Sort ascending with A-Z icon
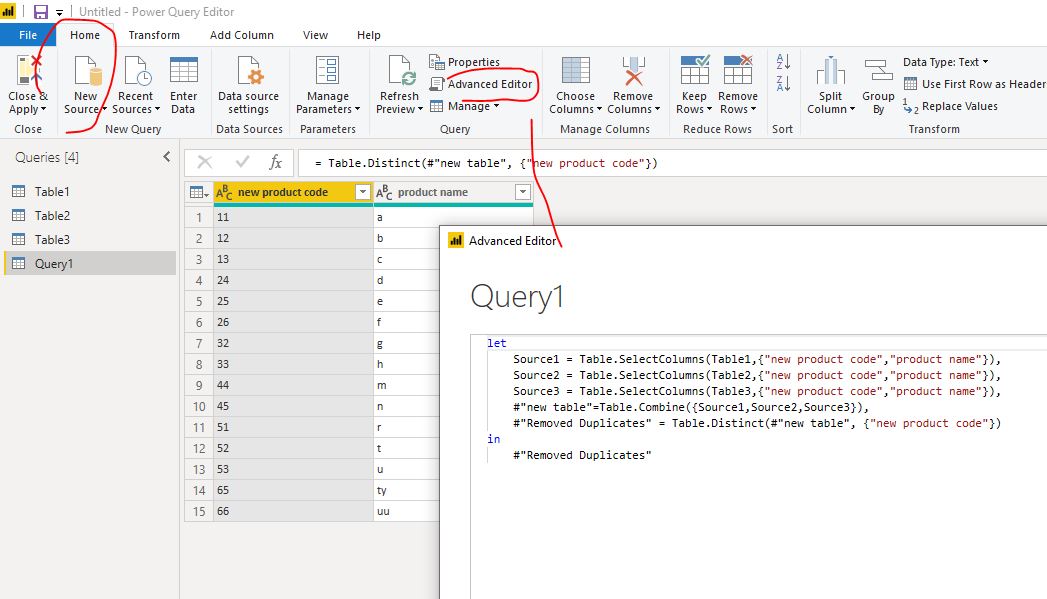 [783, 61]
